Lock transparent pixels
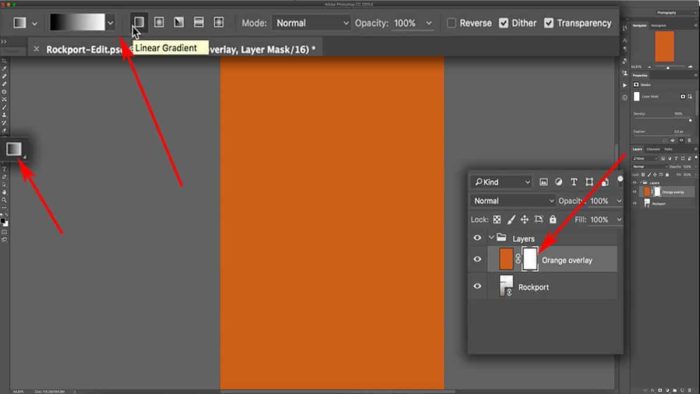Viewport: 700px width, 394px height. coord(497,220)
